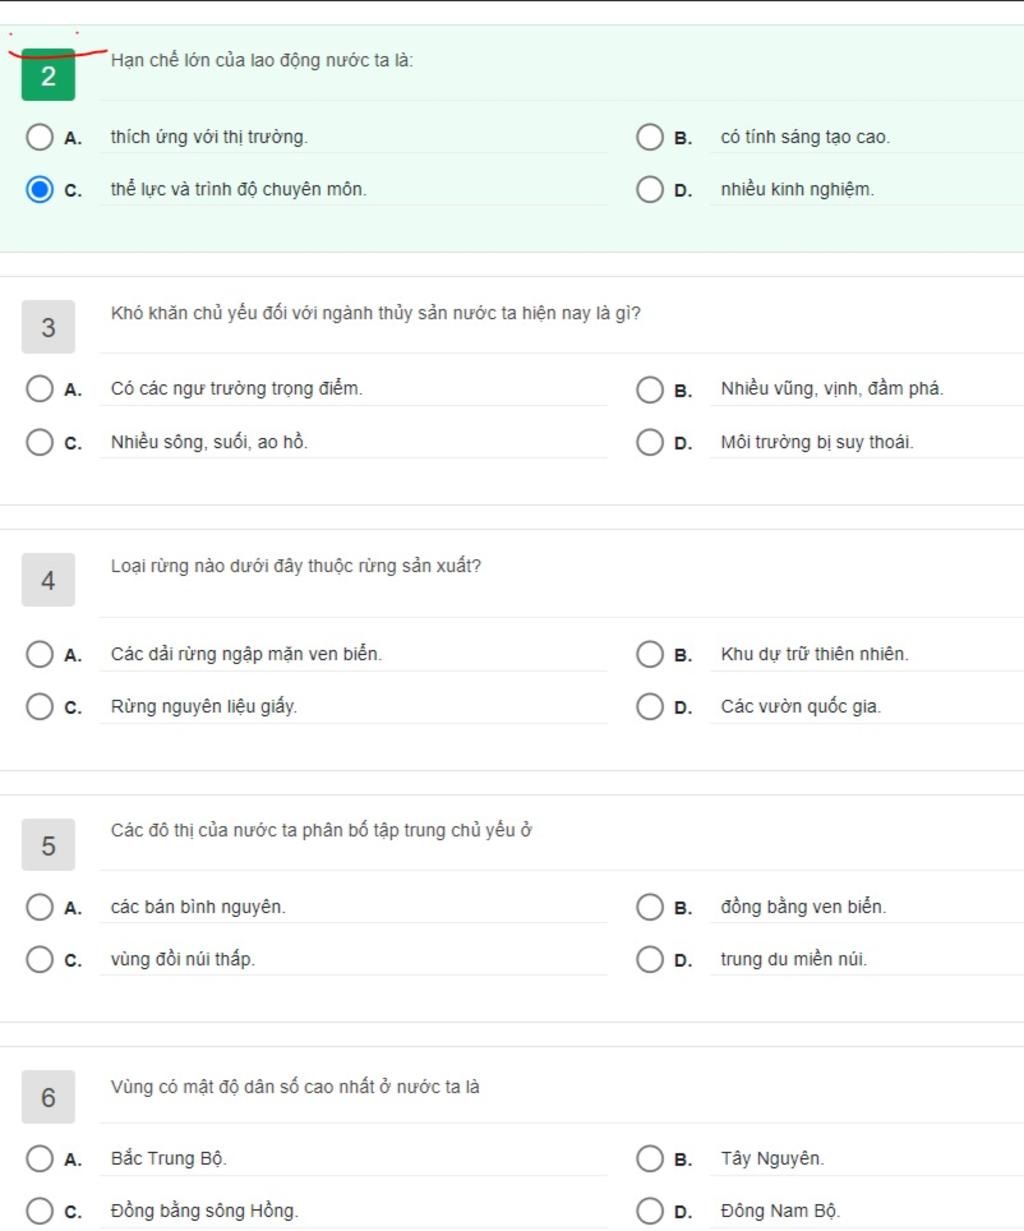The height and width of the screenshot is (1231, 1024).
Task: Click selected radio C 'thể lực và trình độ'
Action: point(39,189)
